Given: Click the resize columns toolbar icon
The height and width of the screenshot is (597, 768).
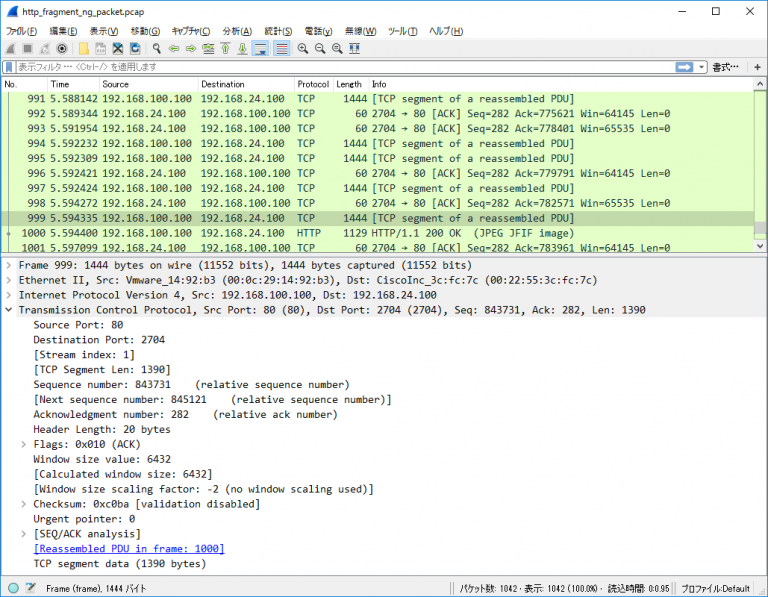Looking at the screenshot, I should [x=354, y=48].
